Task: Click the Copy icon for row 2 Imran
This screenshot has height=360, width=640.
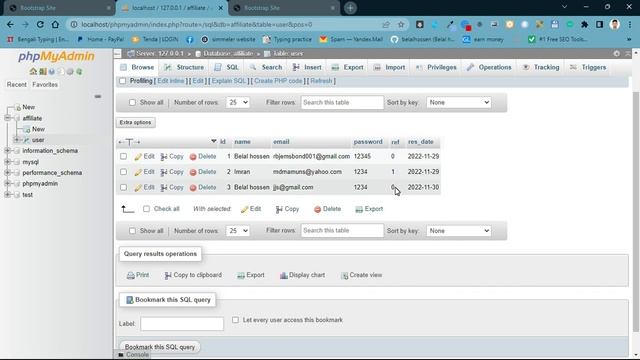Action: (164, 172)
